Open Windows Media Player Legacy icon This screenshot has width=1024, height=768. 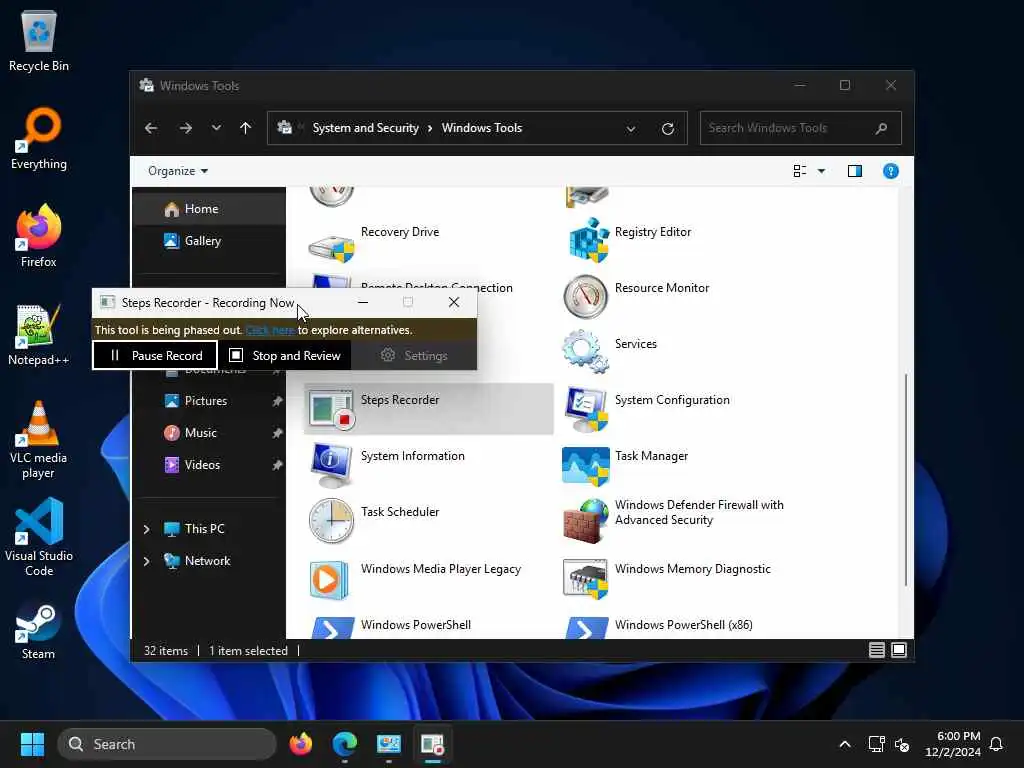coord(330,579)
